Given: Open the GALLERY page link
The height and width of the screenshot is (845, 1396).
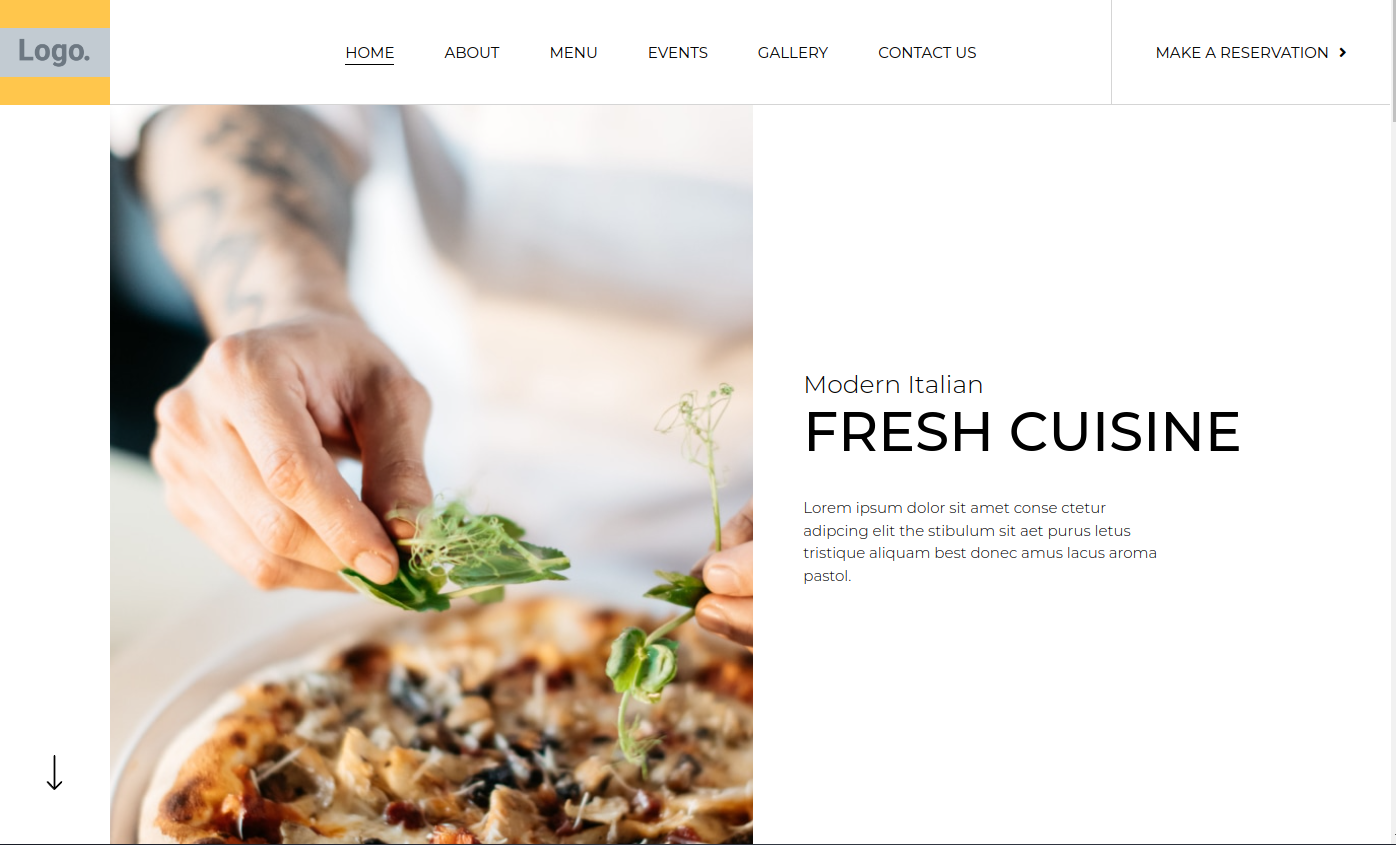Looking at the screenshot, I should tap(793, 53).
